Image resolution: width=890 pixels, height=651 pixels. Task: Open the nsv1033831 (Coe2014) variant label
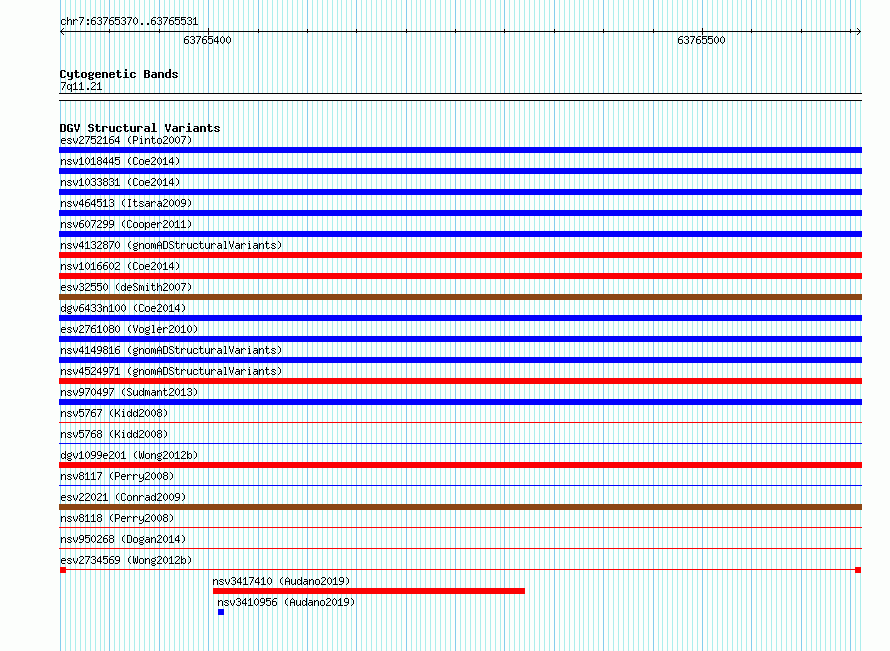tap(120, 182)
